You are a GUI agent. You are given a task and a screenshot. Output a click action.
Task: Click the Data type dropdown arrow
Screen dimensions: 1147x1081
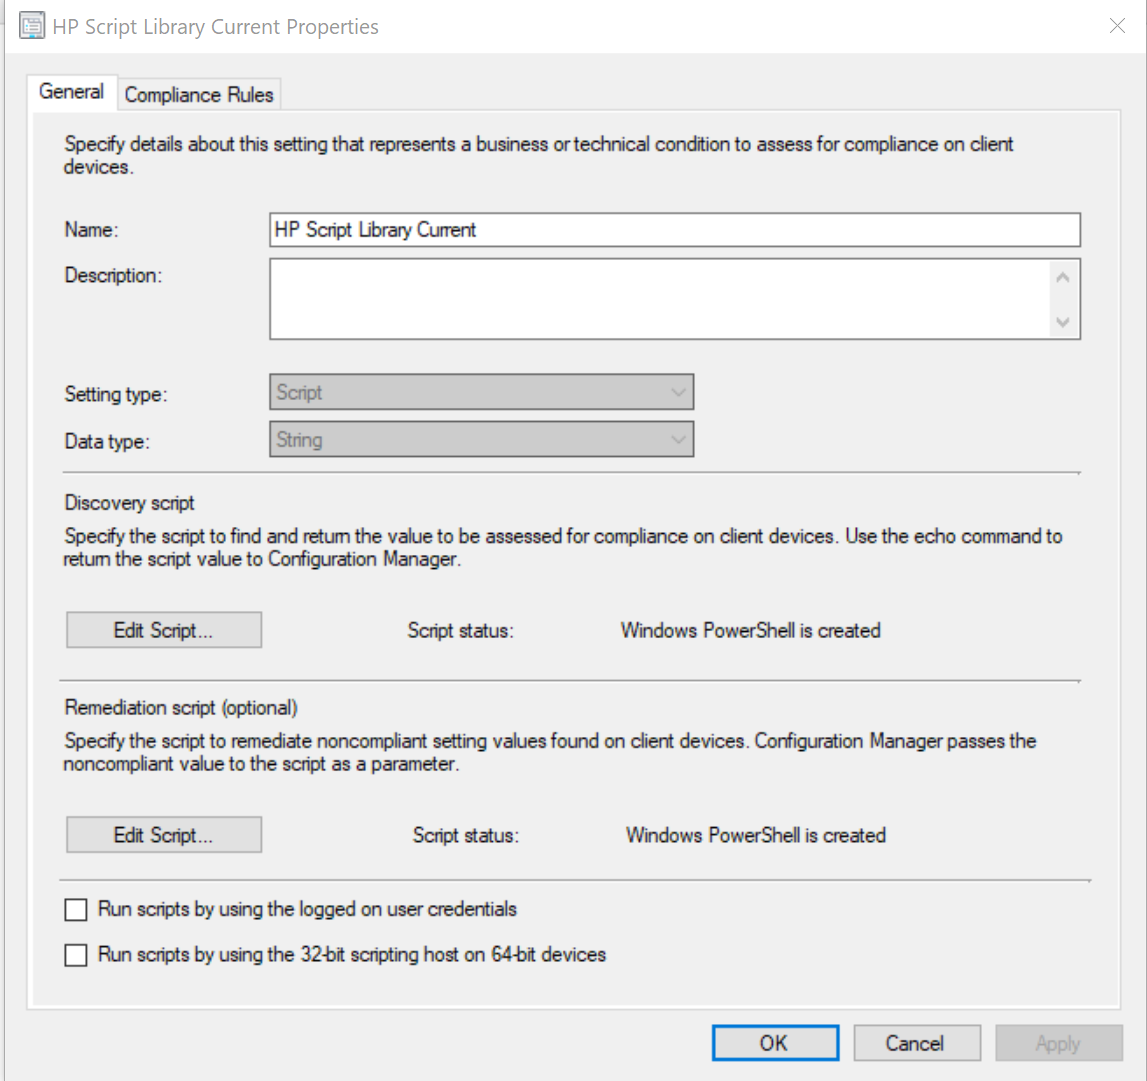click(680, 439)
